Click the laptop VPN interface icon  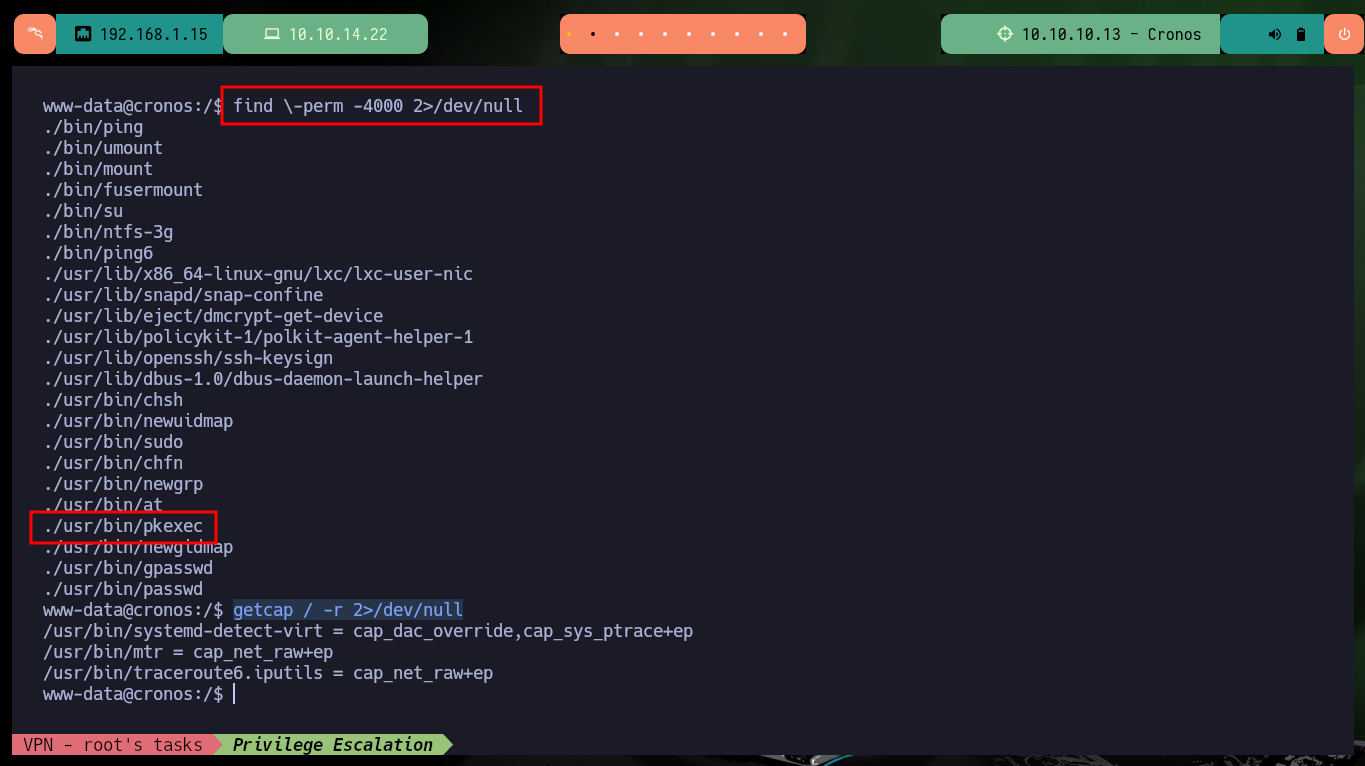click(272, 34)
